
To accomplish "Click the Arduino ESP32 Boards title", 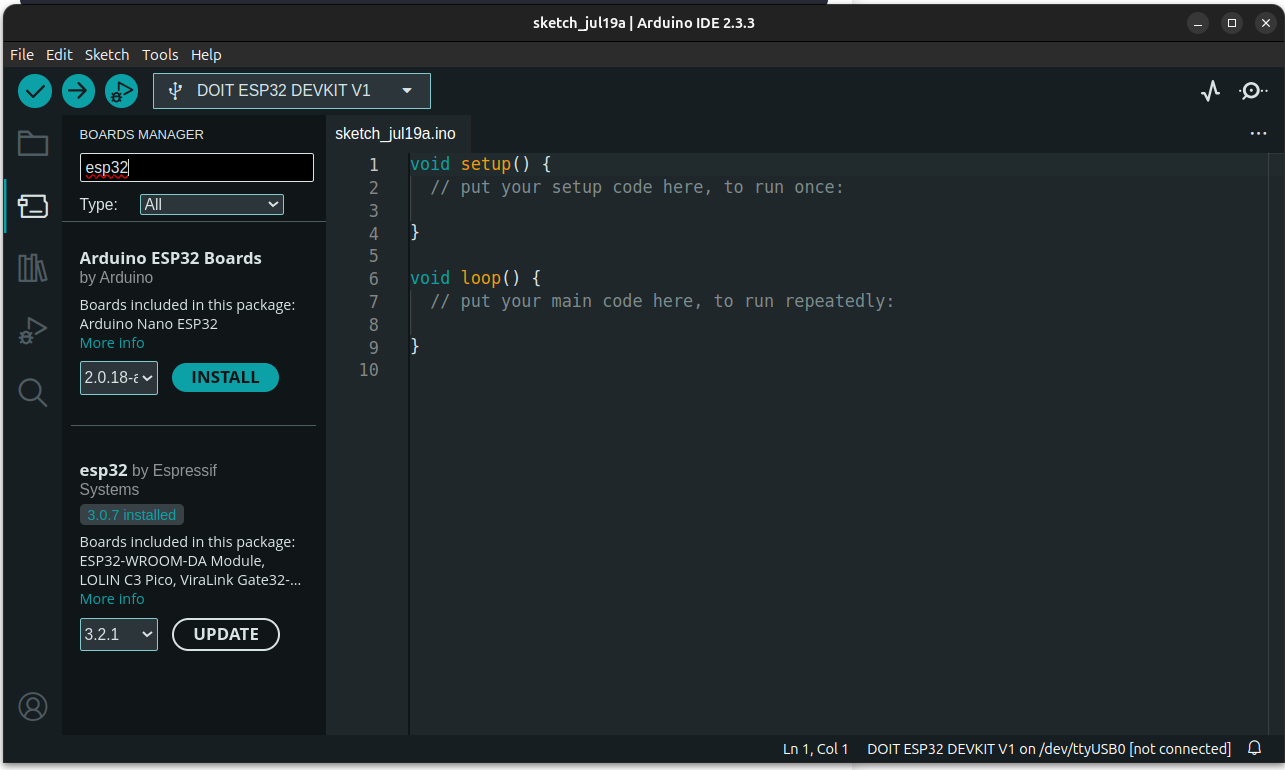I will pos(171,258).
